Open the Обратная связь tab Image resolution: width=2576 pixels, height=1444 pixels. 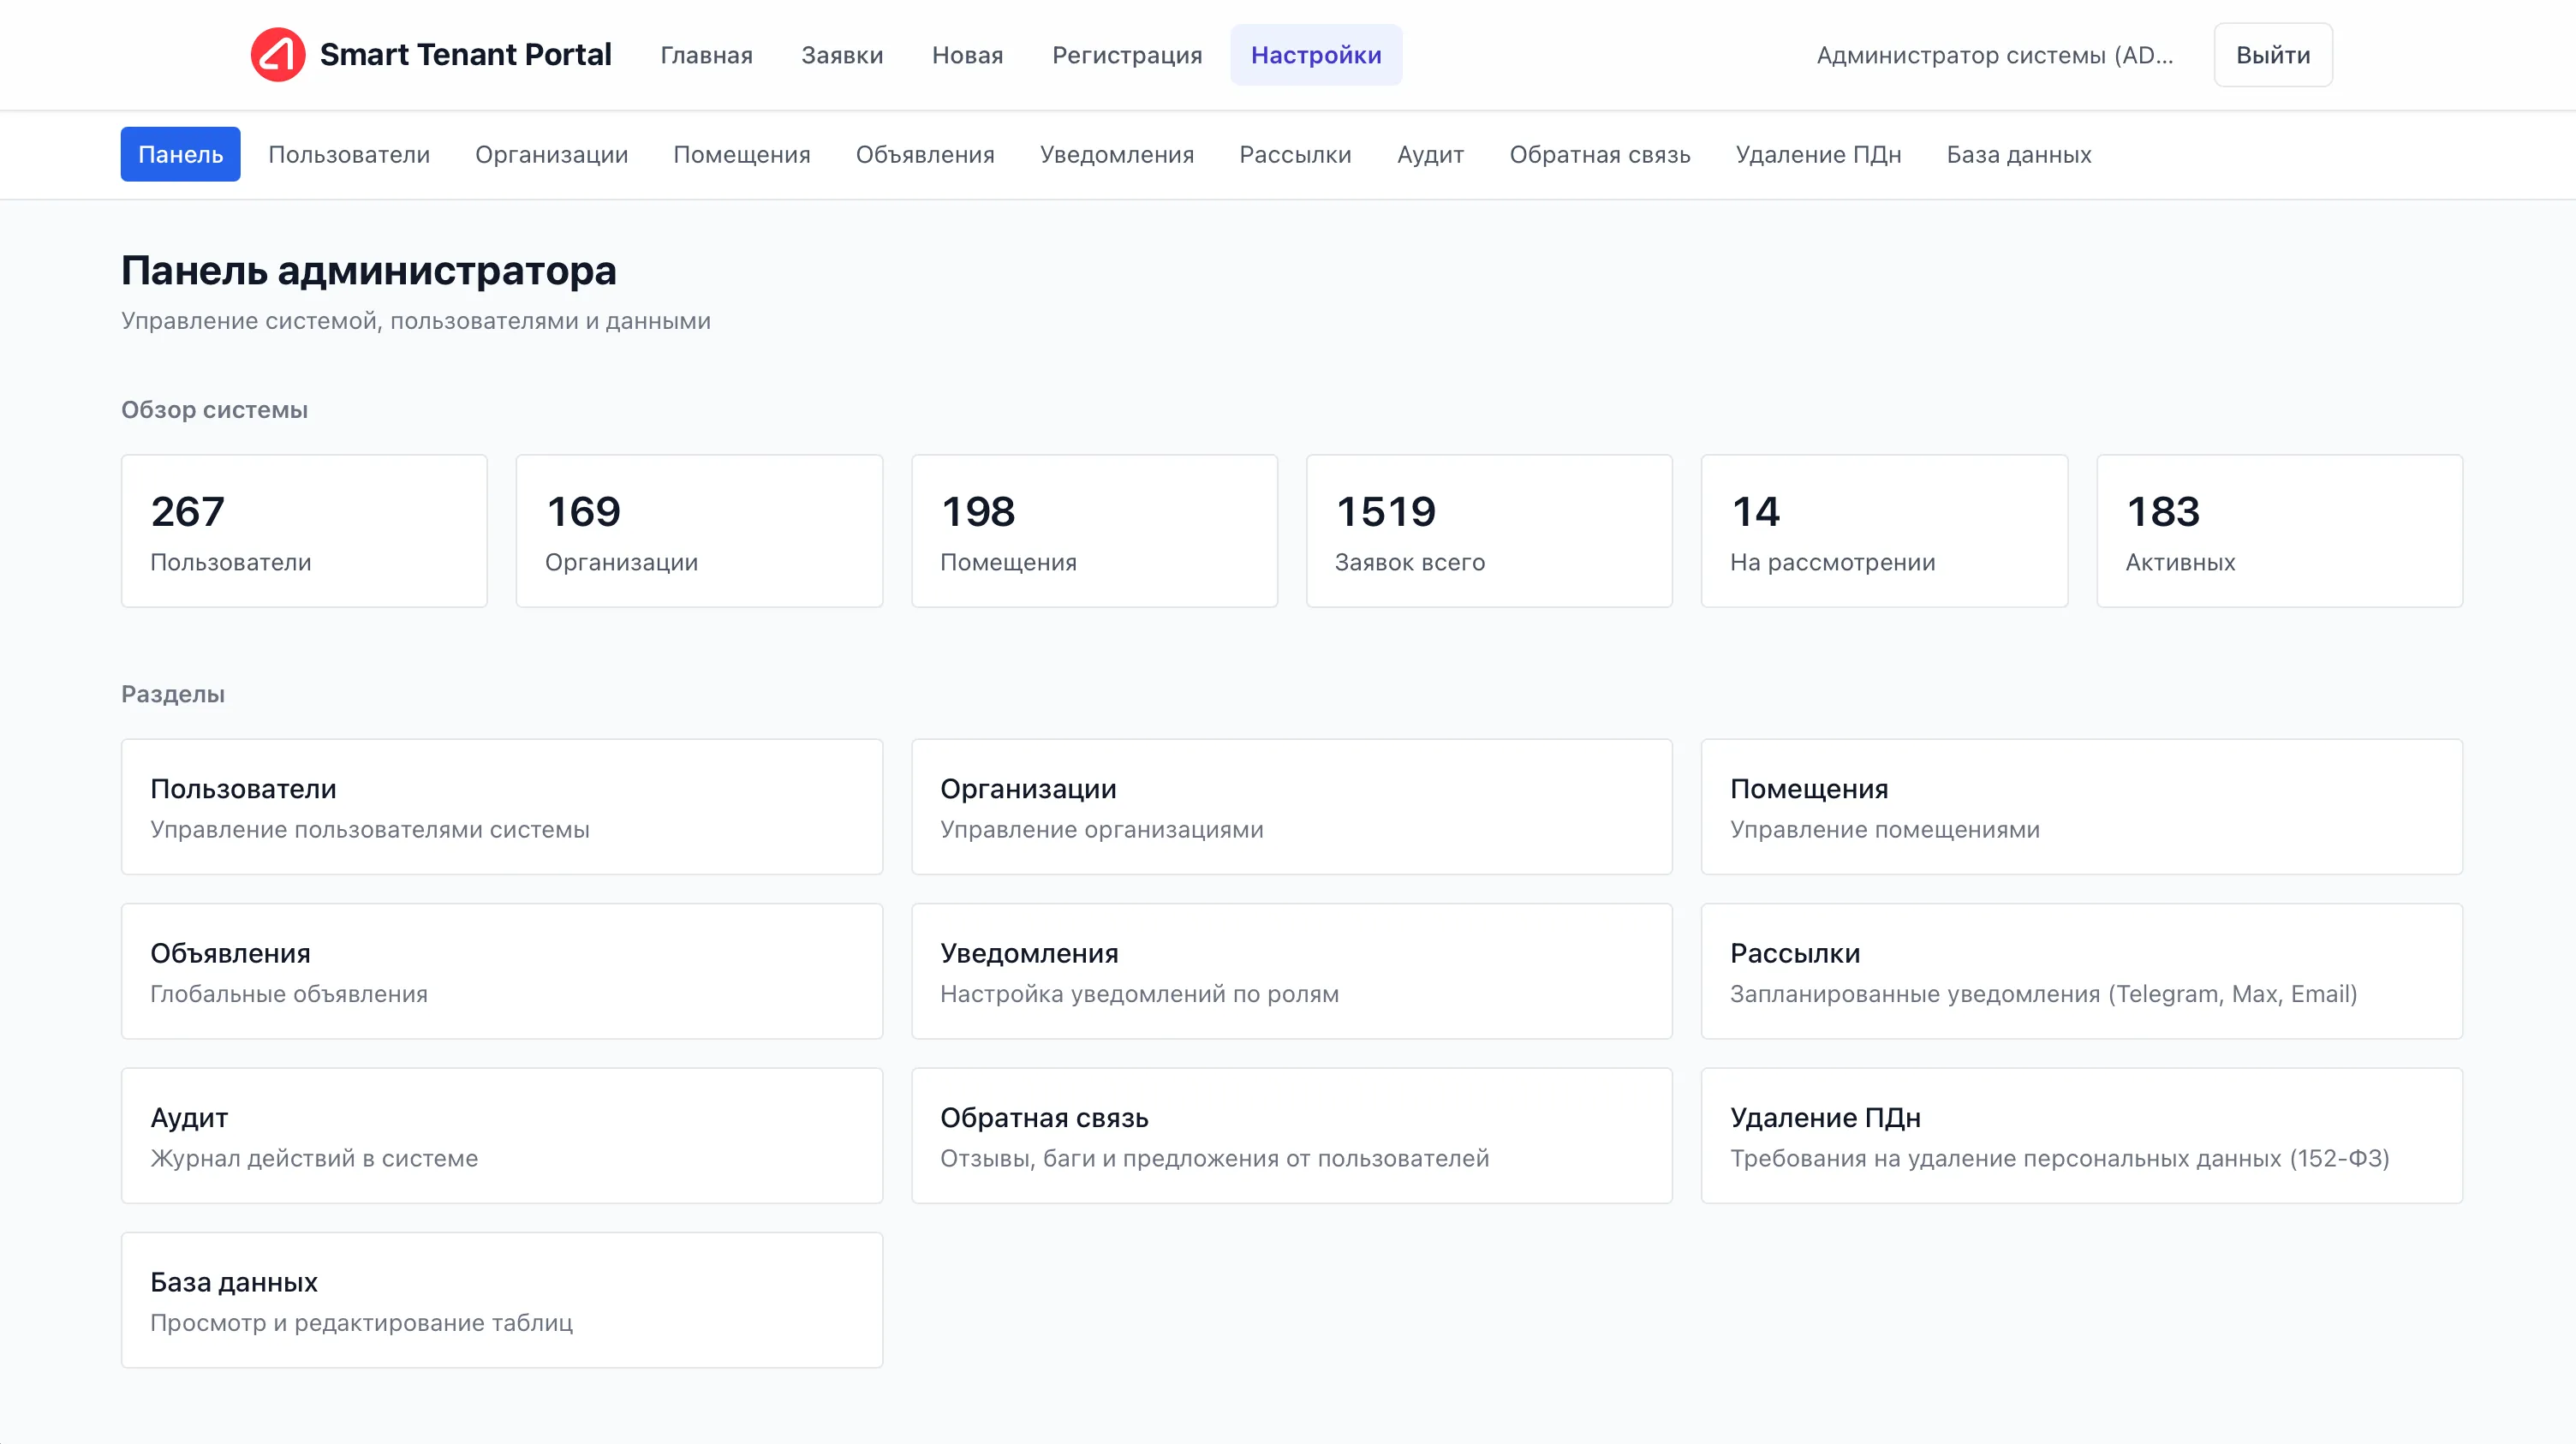click(1600, 154)
